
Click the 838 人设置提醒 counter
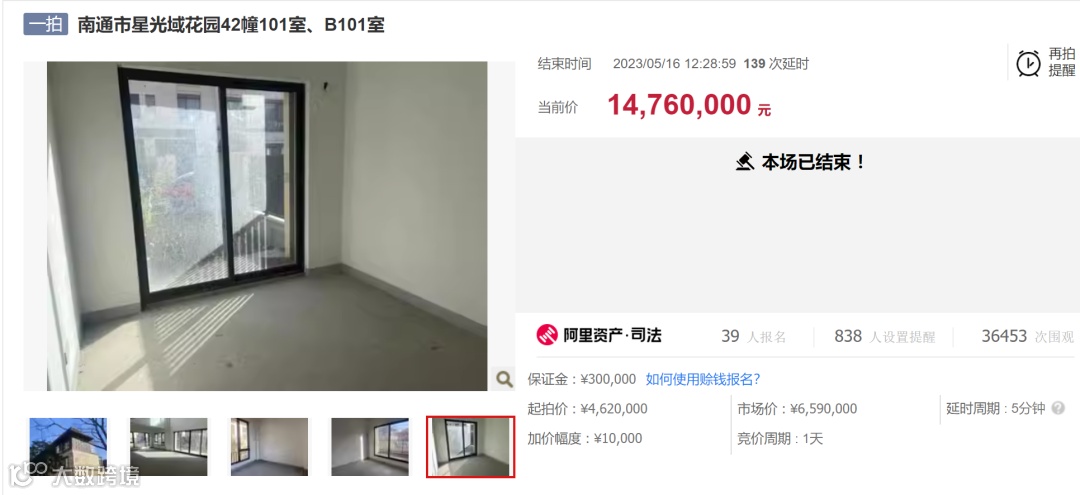[884, 336]
